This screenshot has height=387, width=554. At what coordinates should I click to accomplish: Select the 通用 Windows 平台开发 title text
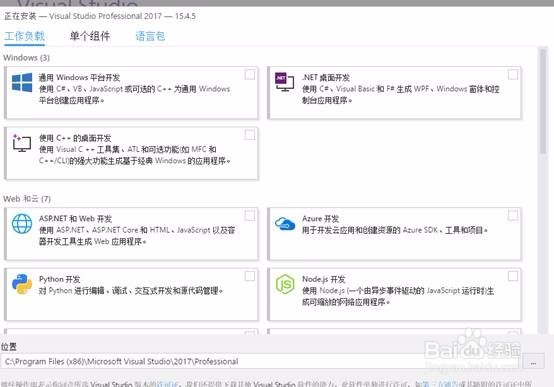click(79, 77)
